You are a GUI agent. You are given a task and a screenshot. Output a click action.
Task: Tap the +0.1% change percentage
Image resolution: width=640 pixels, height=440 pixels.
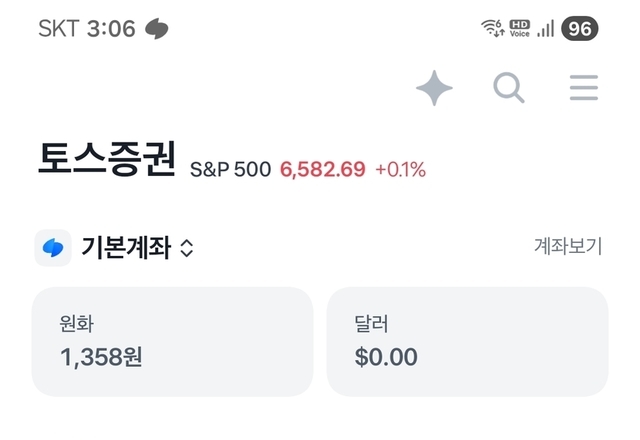point(400,169)
